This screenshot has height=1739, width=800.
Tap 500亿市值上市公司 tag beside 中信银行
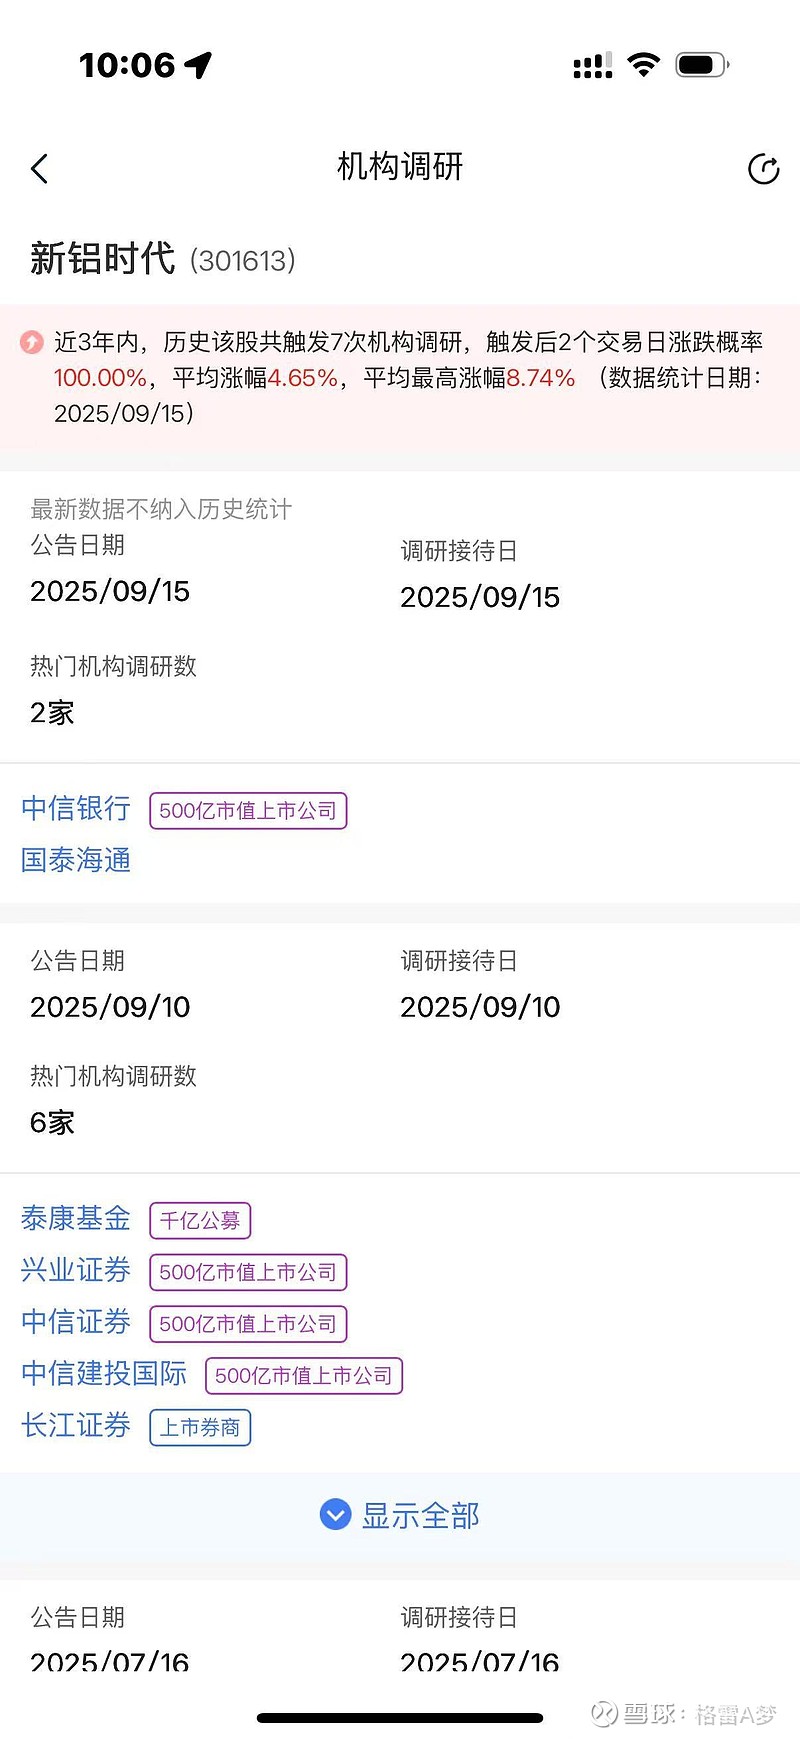click(248, 810)
